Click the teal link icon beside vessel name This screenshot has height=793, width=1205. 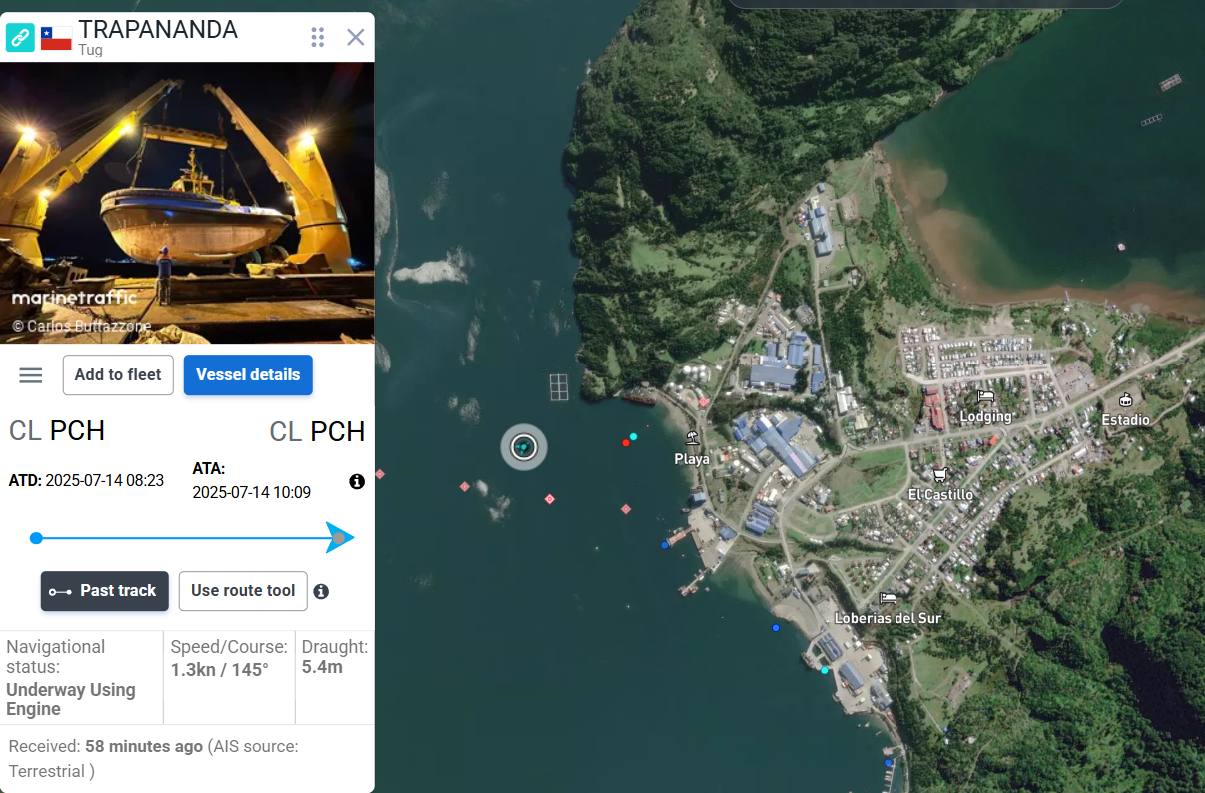pos(20,38)
